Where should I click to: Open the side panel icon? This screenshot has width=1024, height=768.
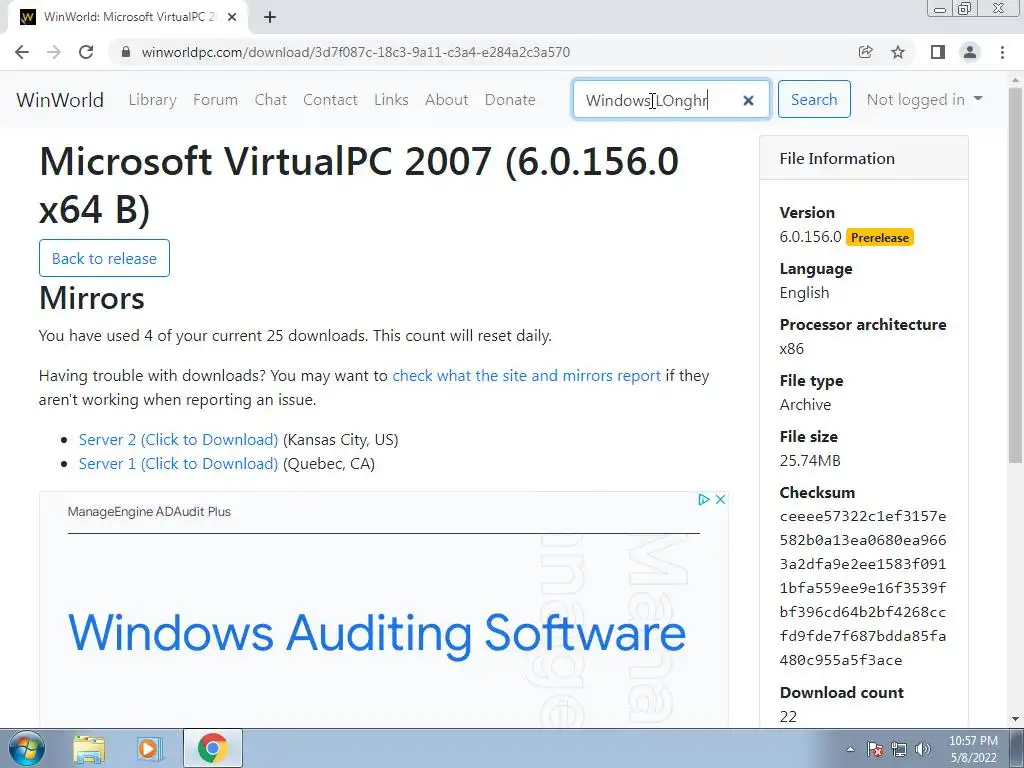[938, 52]
